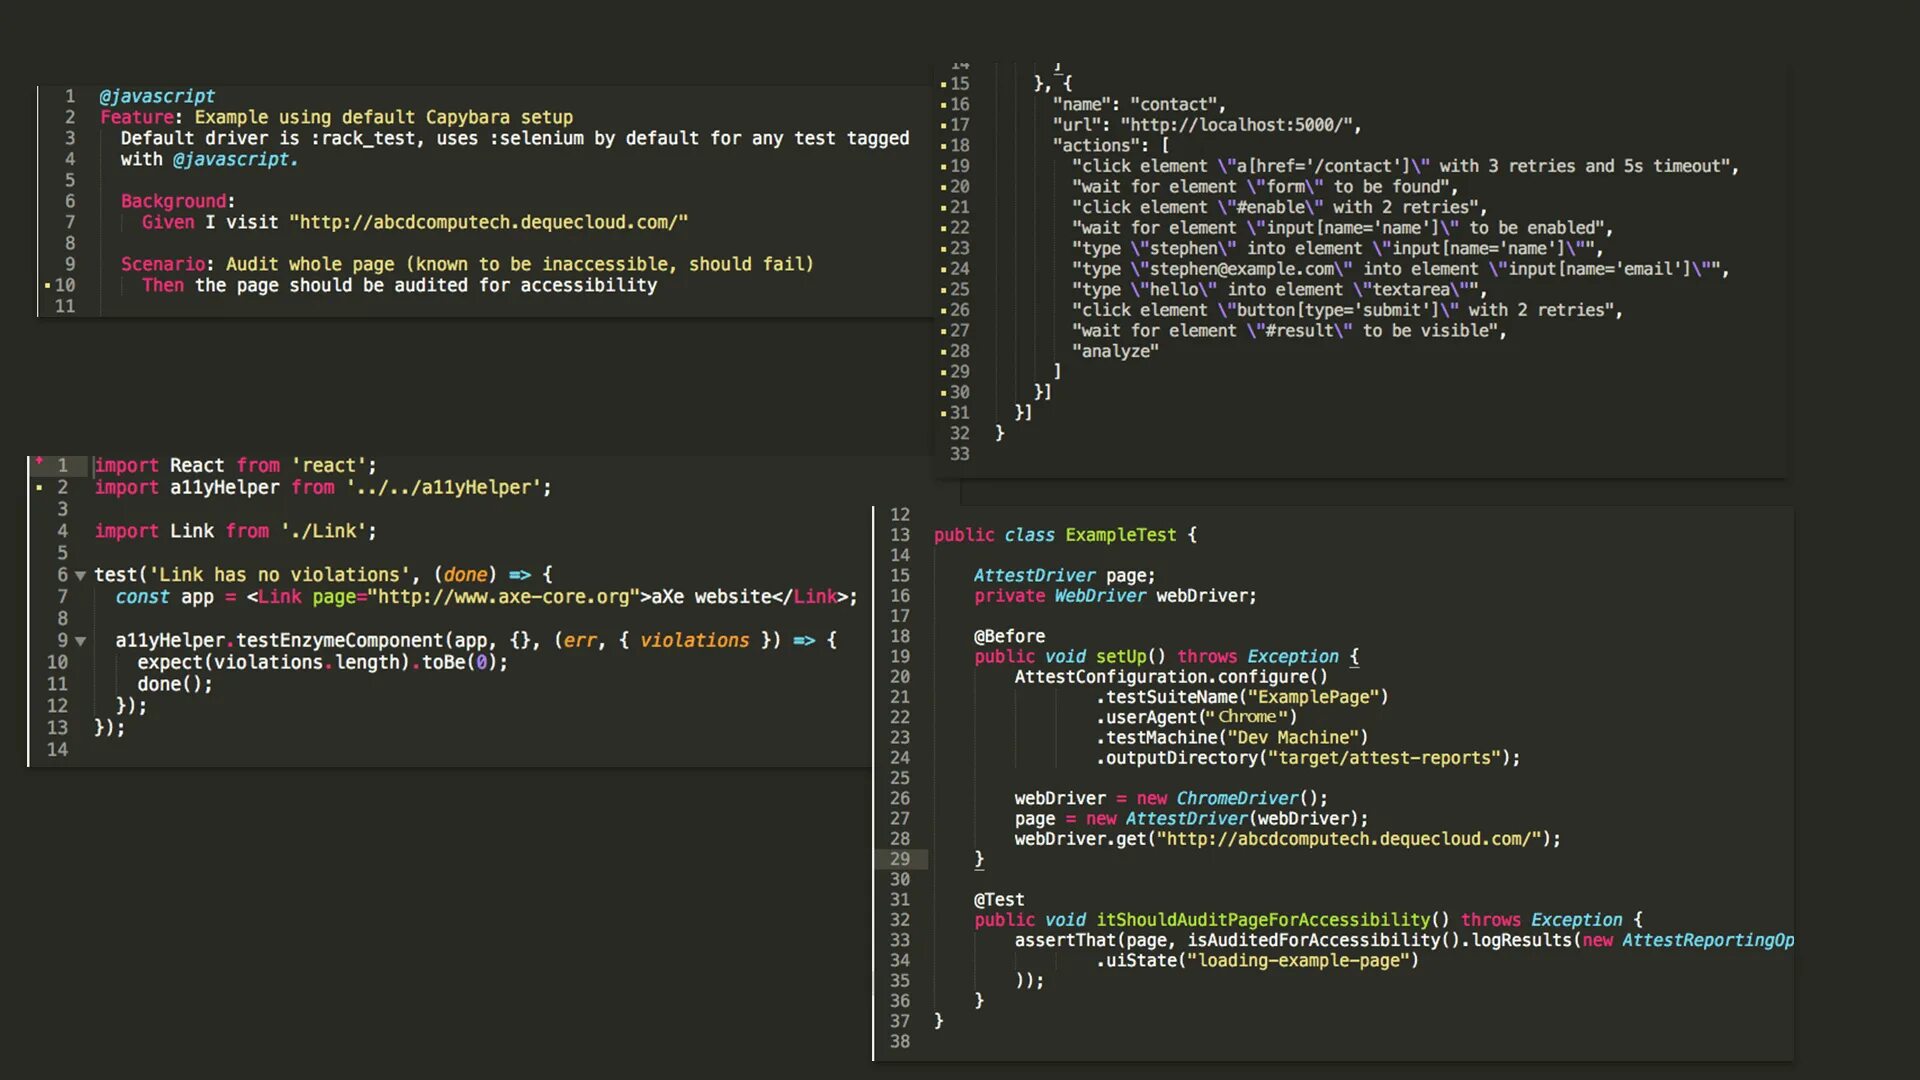This screenshot has width=1920, height=1080.
Task: Click the "contact" name value in the JSON
Action: (x=1174, y=104)
